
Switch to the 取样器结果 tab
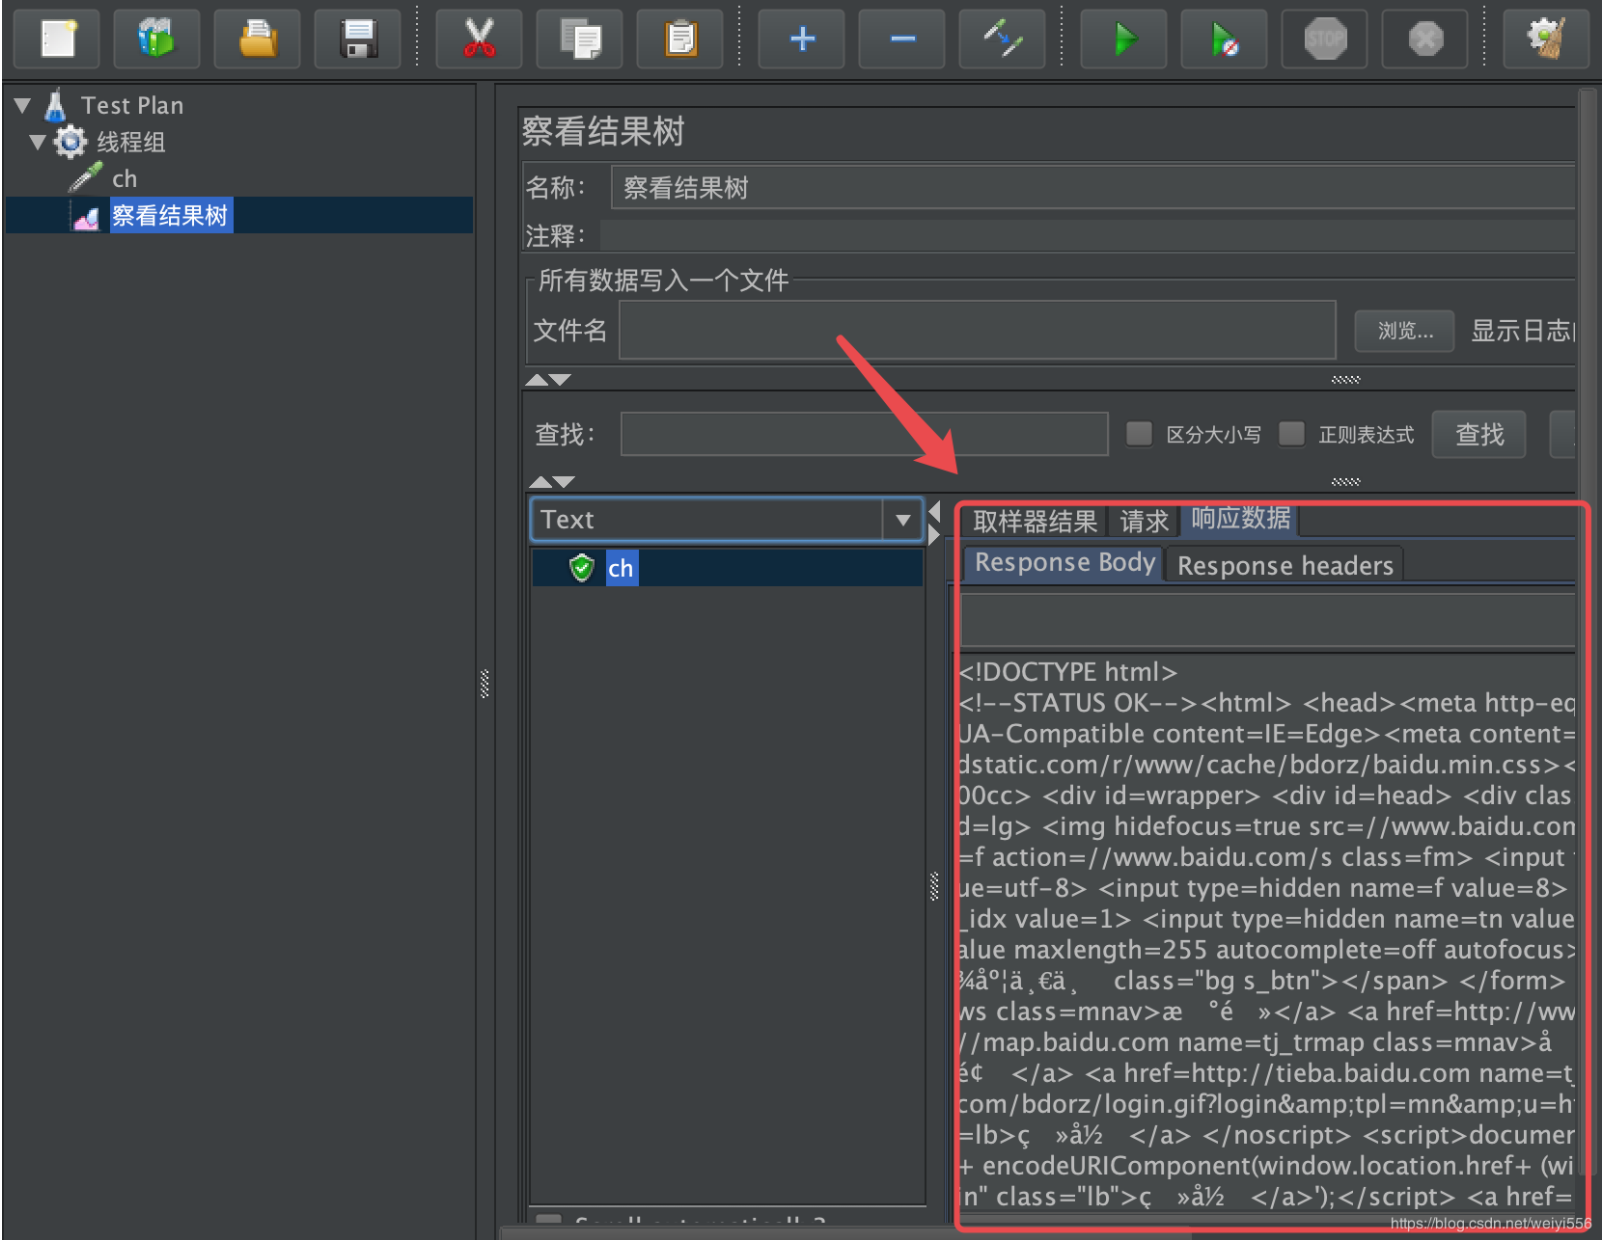pyautogui.click(x=1035, y=521)
